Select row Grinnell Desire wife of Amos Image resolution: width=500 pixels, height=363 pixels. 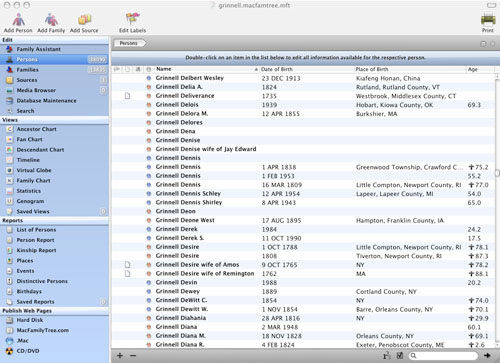click(303, 265)
